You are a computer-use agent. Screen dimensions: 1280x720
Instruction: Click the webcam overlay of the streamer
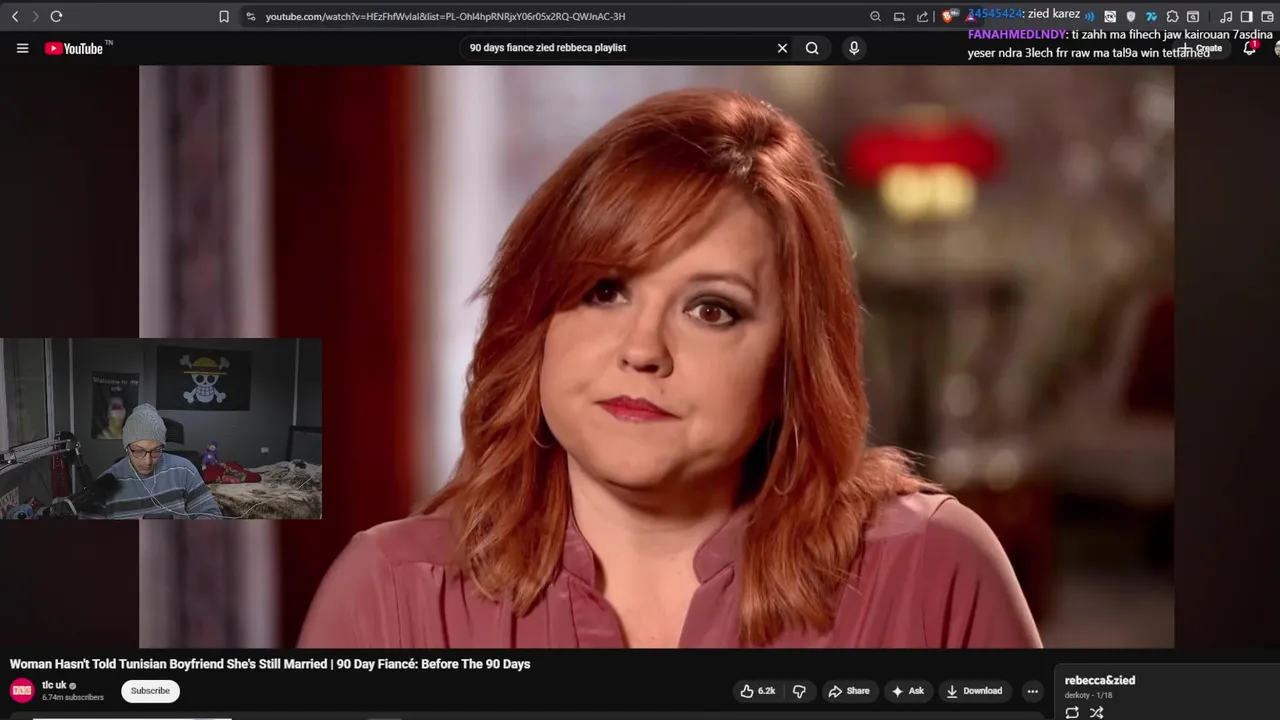(x=161, y=429)
